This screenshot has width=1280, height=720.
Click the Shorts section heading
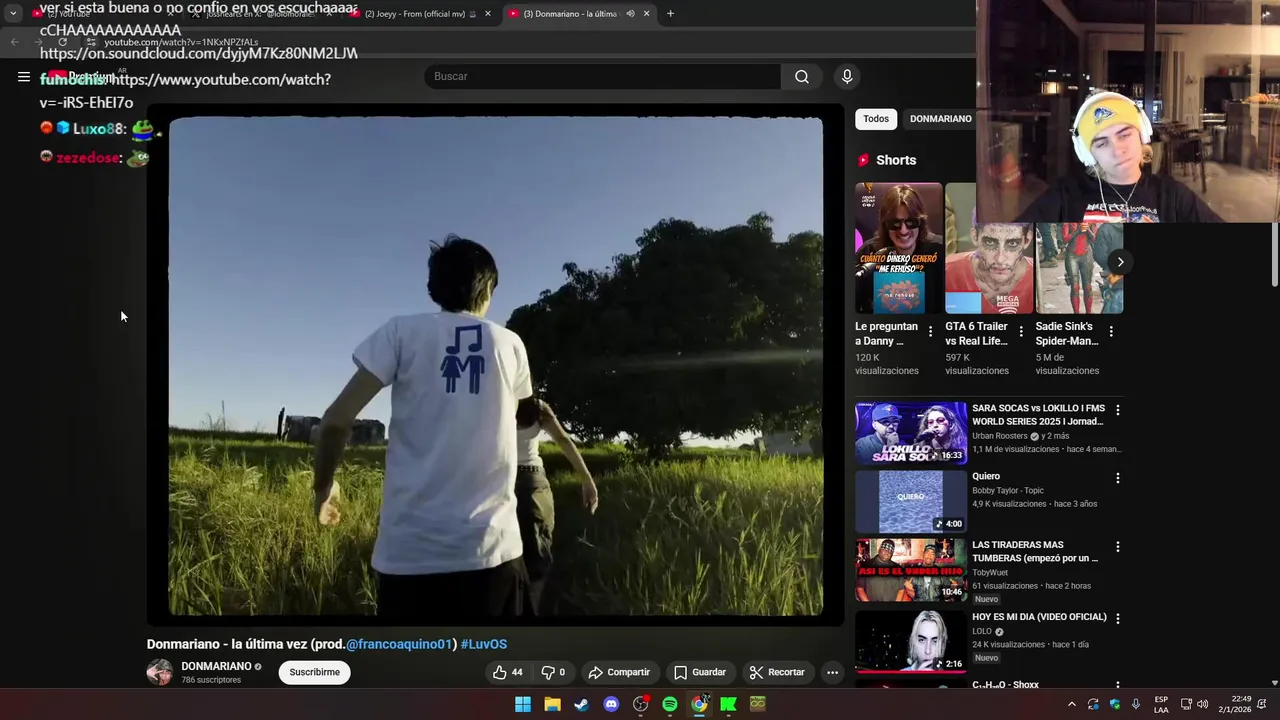point(896,160)
